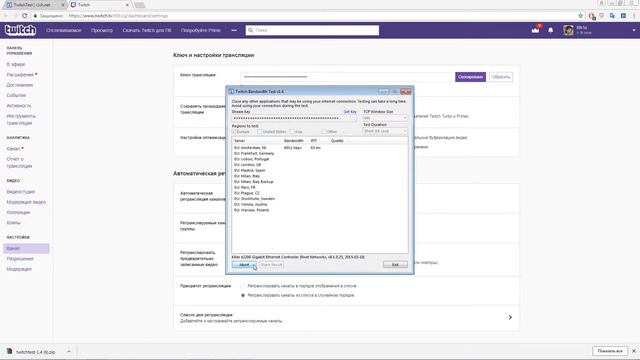Open События in sidebar
Screen dimensions: 640x360
coord(16,95)
